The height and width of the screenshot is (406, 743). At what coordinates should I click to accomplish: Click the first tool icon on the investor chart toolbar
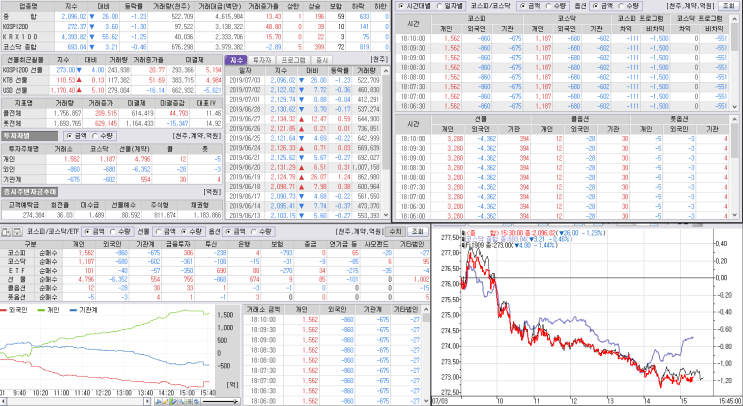[x=158, y=402]
